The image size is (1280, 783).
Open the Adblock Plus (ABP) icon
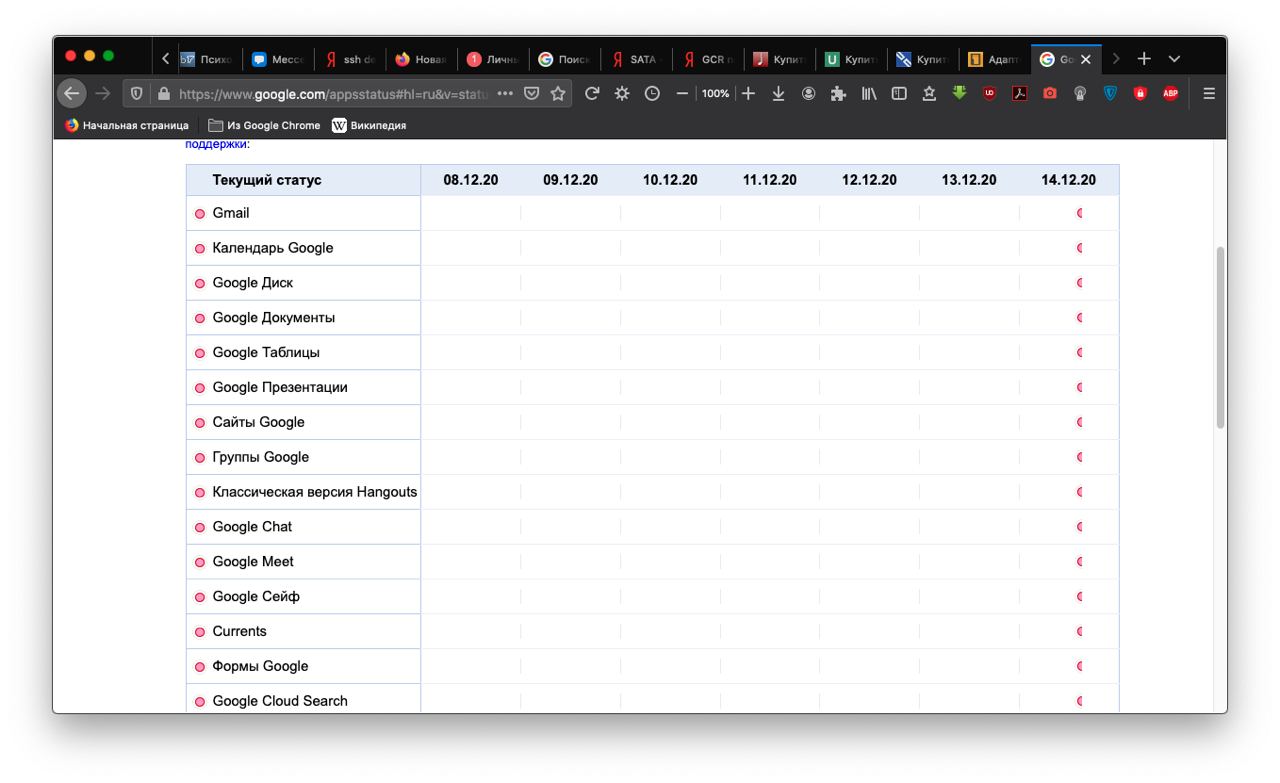click(1169, 94)
